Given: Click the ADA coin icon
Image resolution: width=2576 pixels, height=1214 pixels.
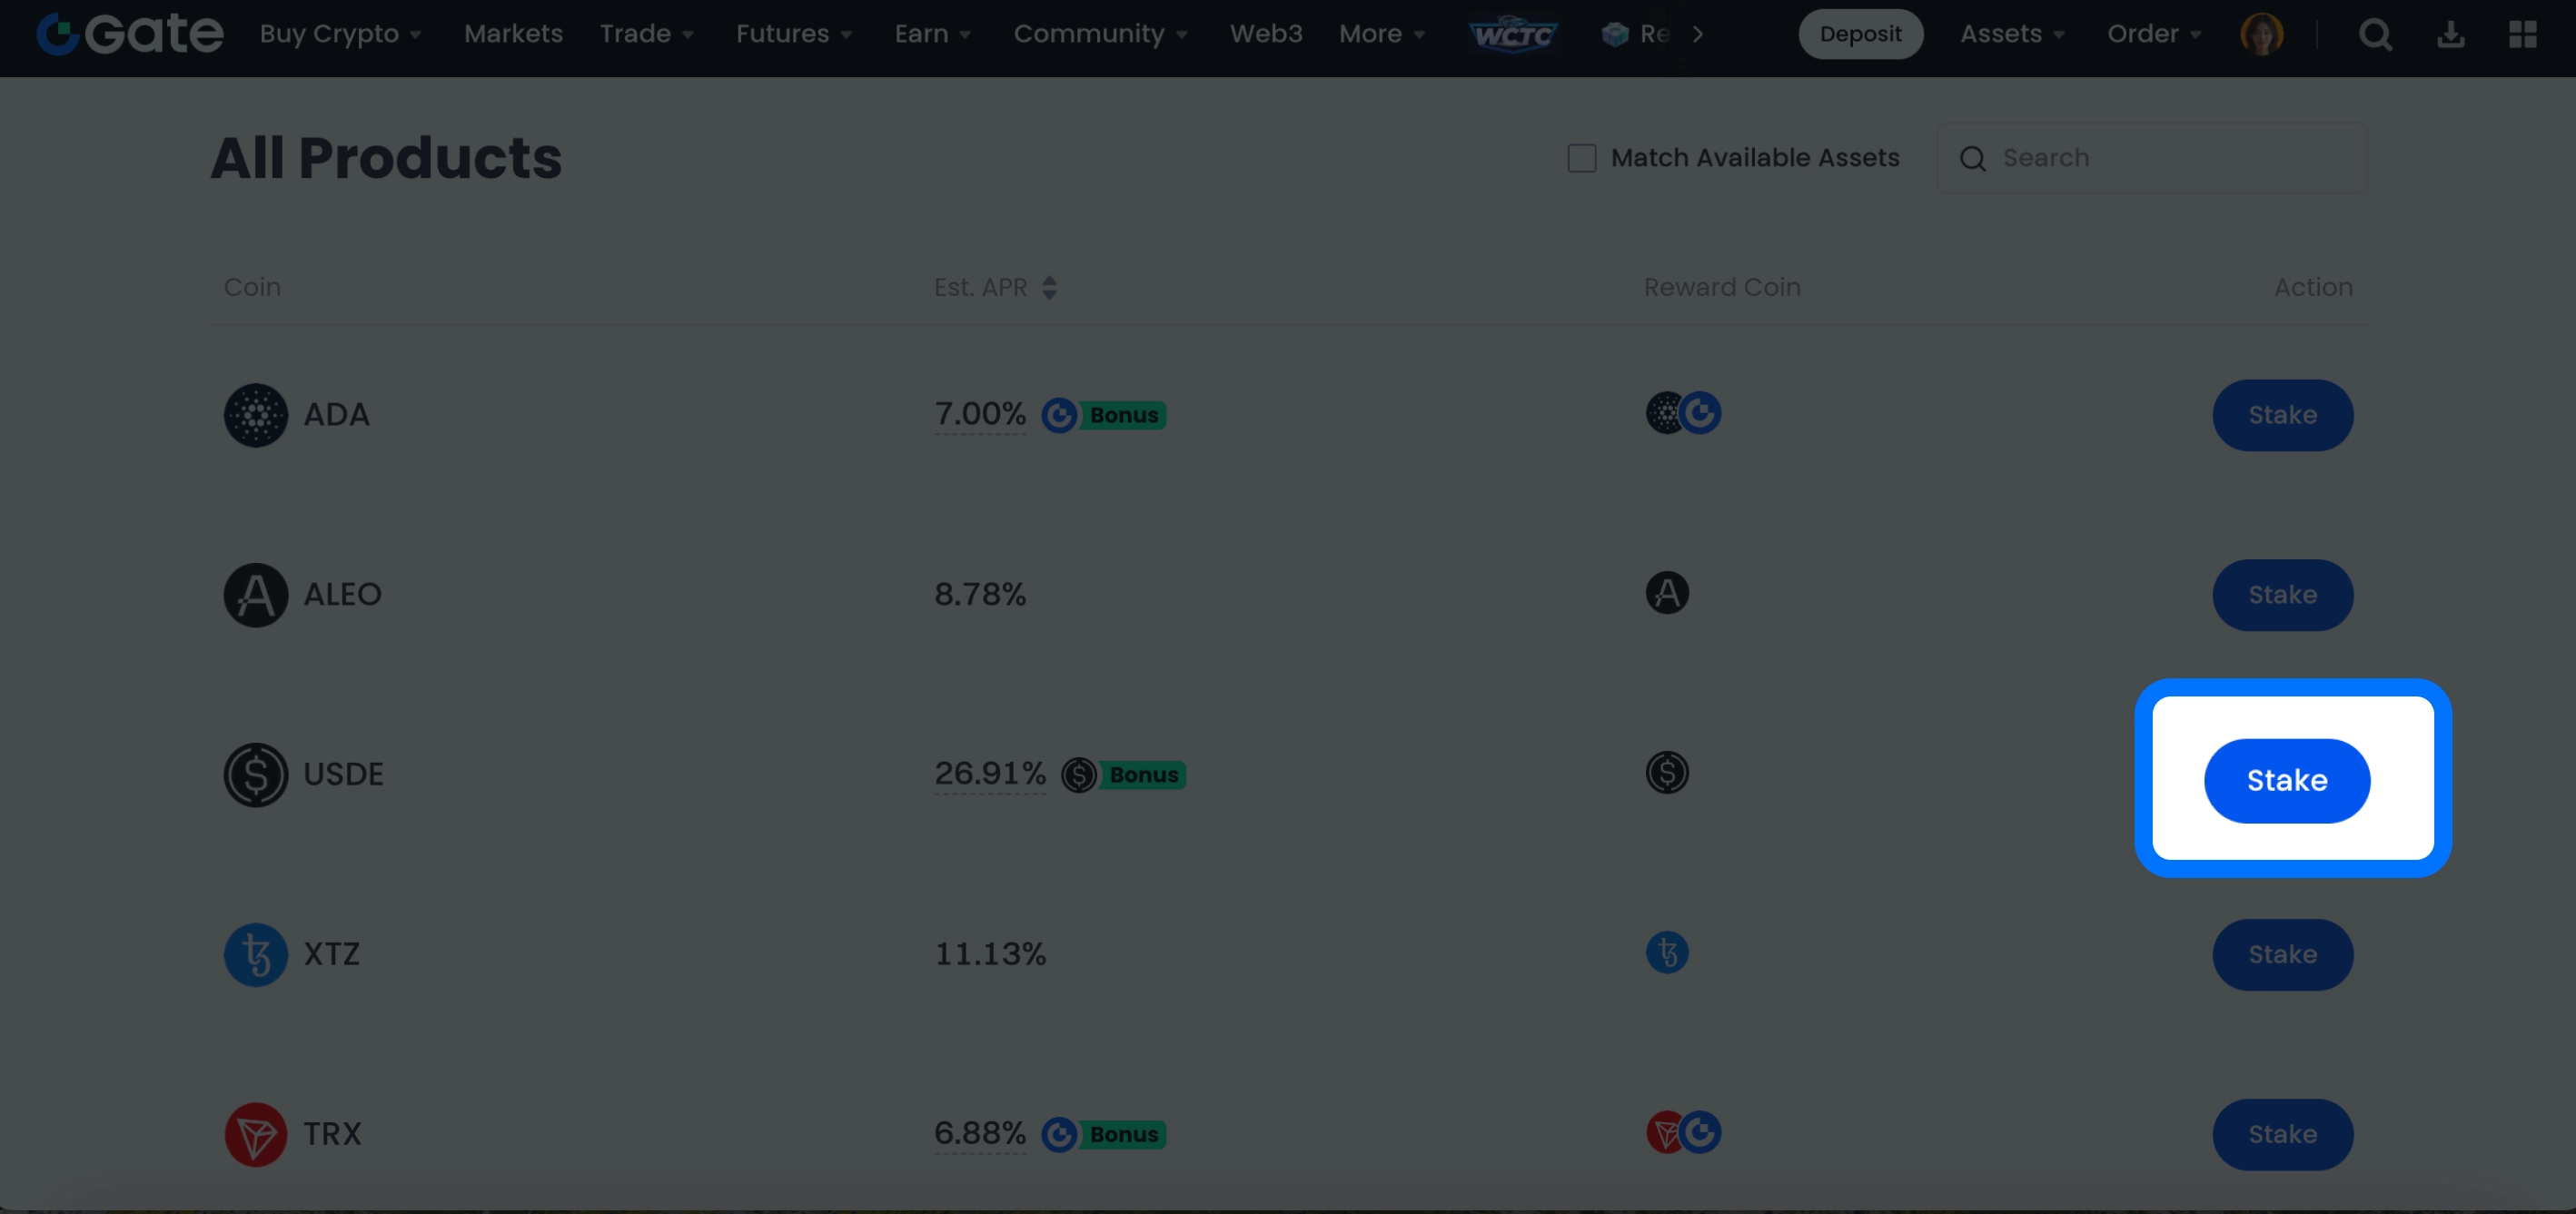Looking at the screenshot, I should [x=255, y=415].
